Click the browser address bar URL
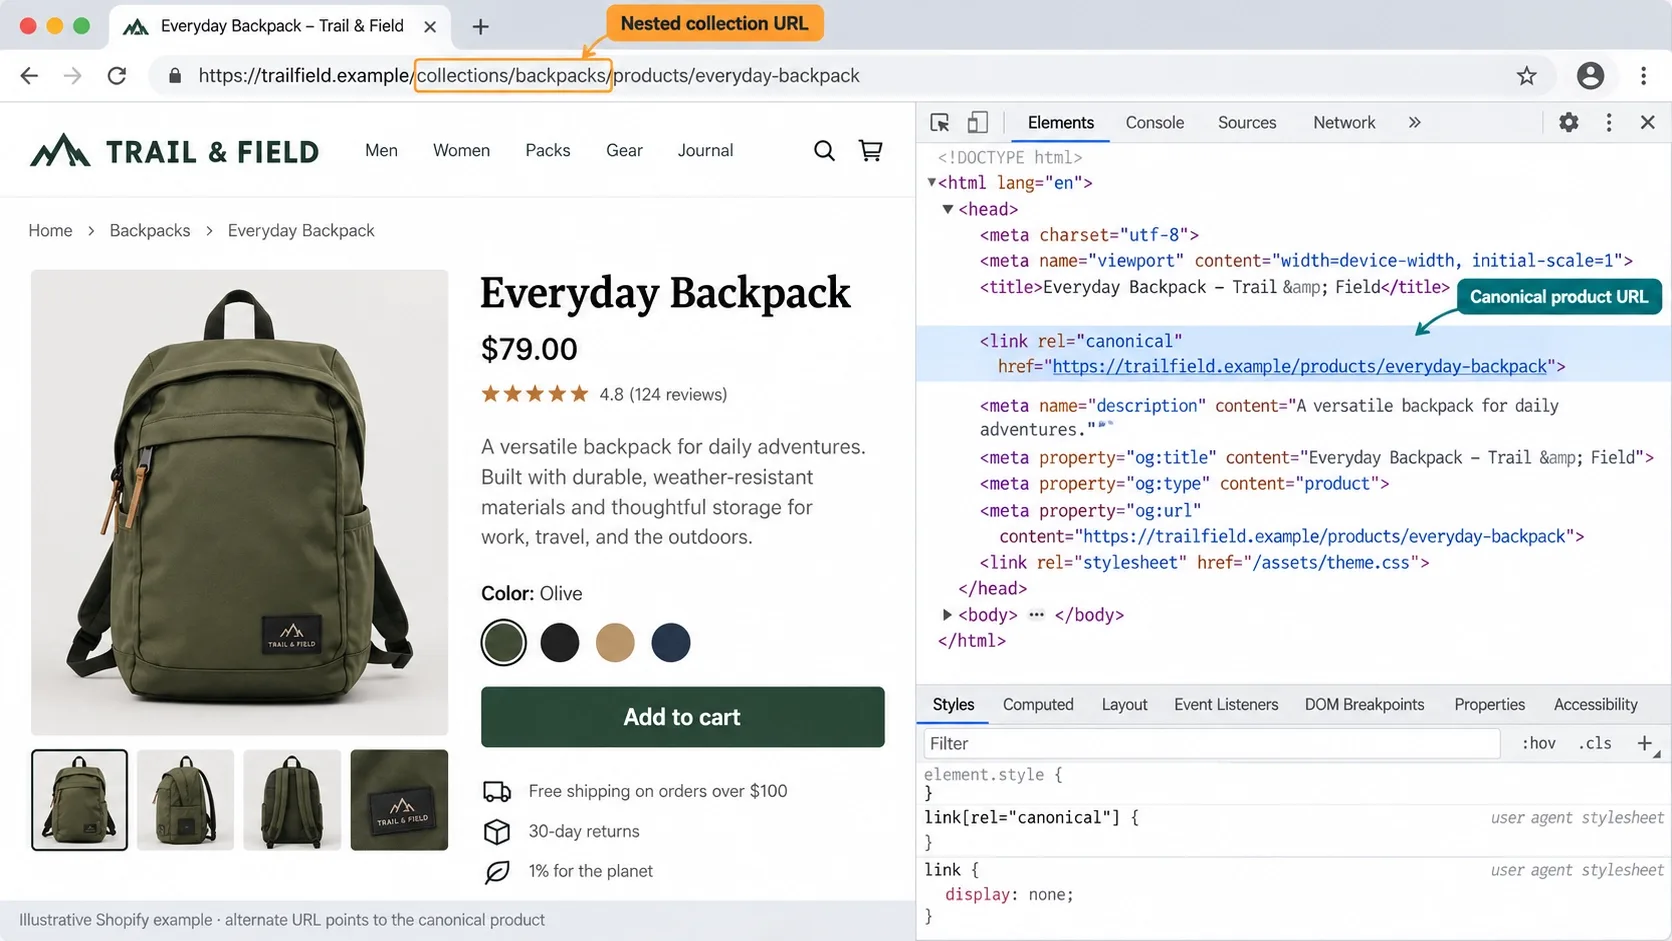This screenshot has height=941, width=1672. pos(529,76)
